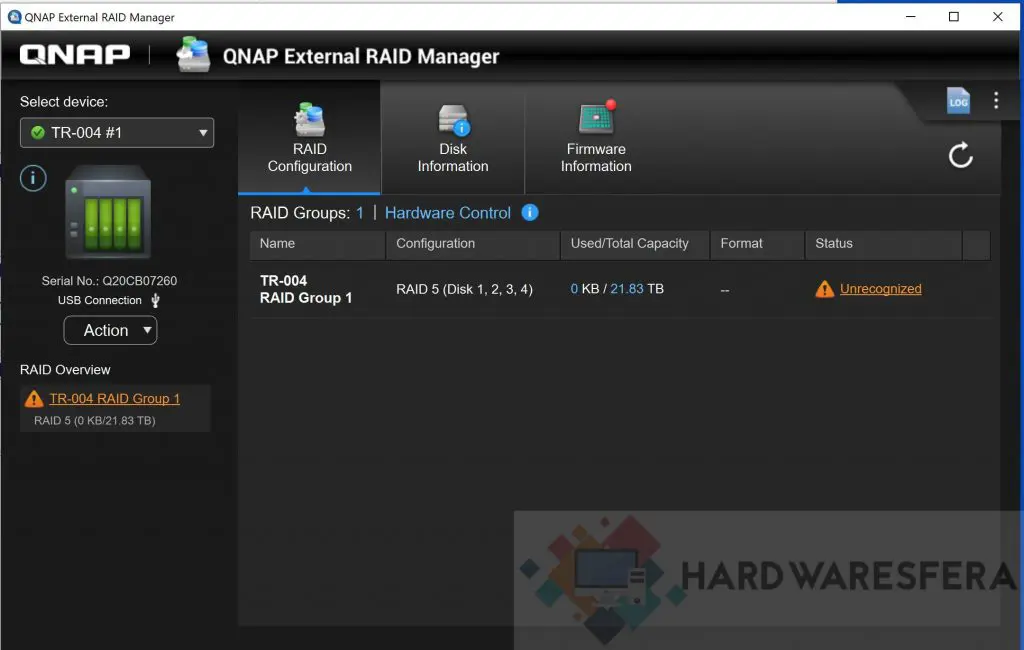Click the device info icon beside the NAS image
The image size is (1024, 650).
pos(33,178)
